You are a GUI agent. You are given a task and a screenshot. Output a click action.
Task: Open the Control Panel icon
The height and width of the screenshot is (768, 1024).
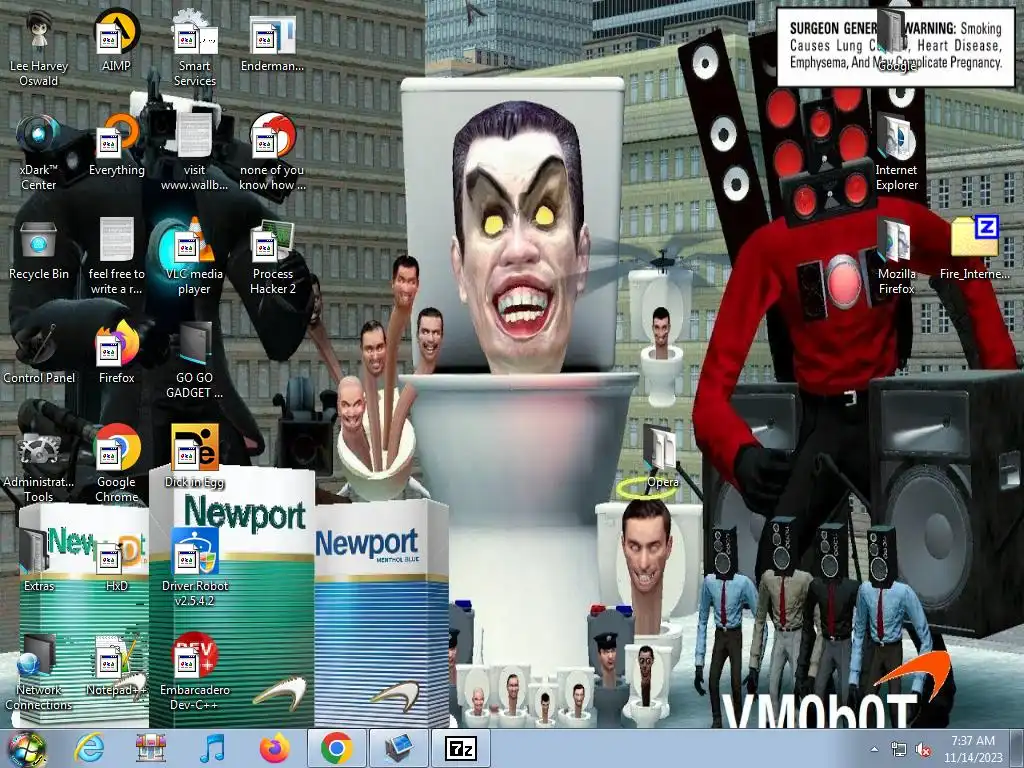pos(39,353)
